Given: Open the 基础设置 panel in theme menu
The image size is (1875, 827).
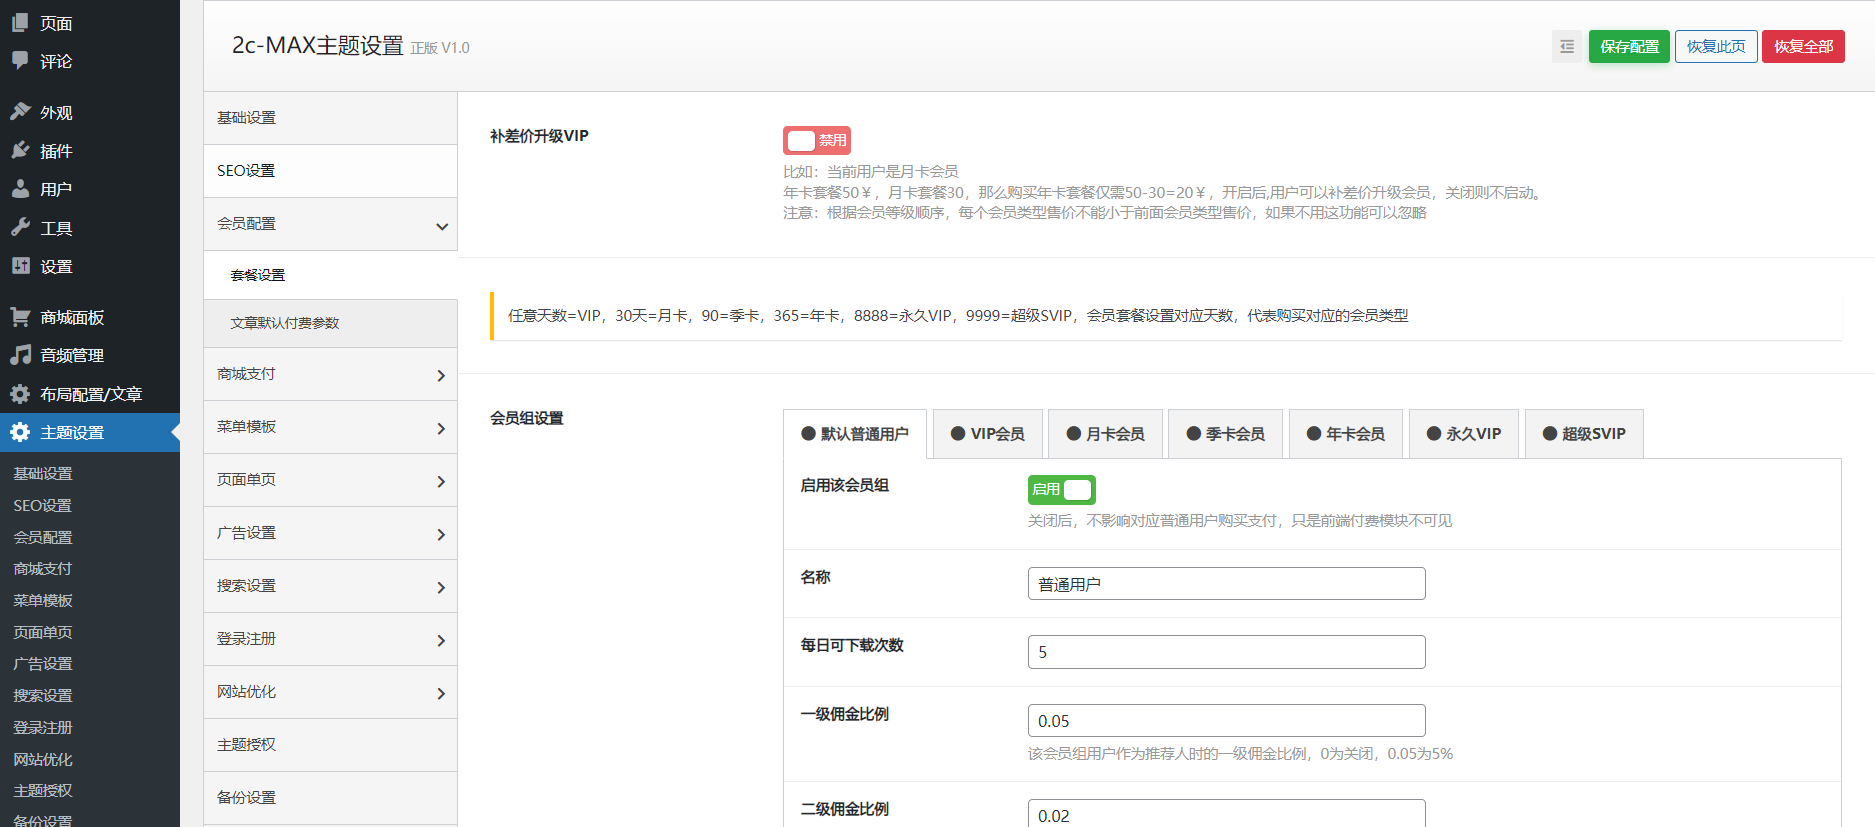Looking at the screenshot, I should (330, 118).
